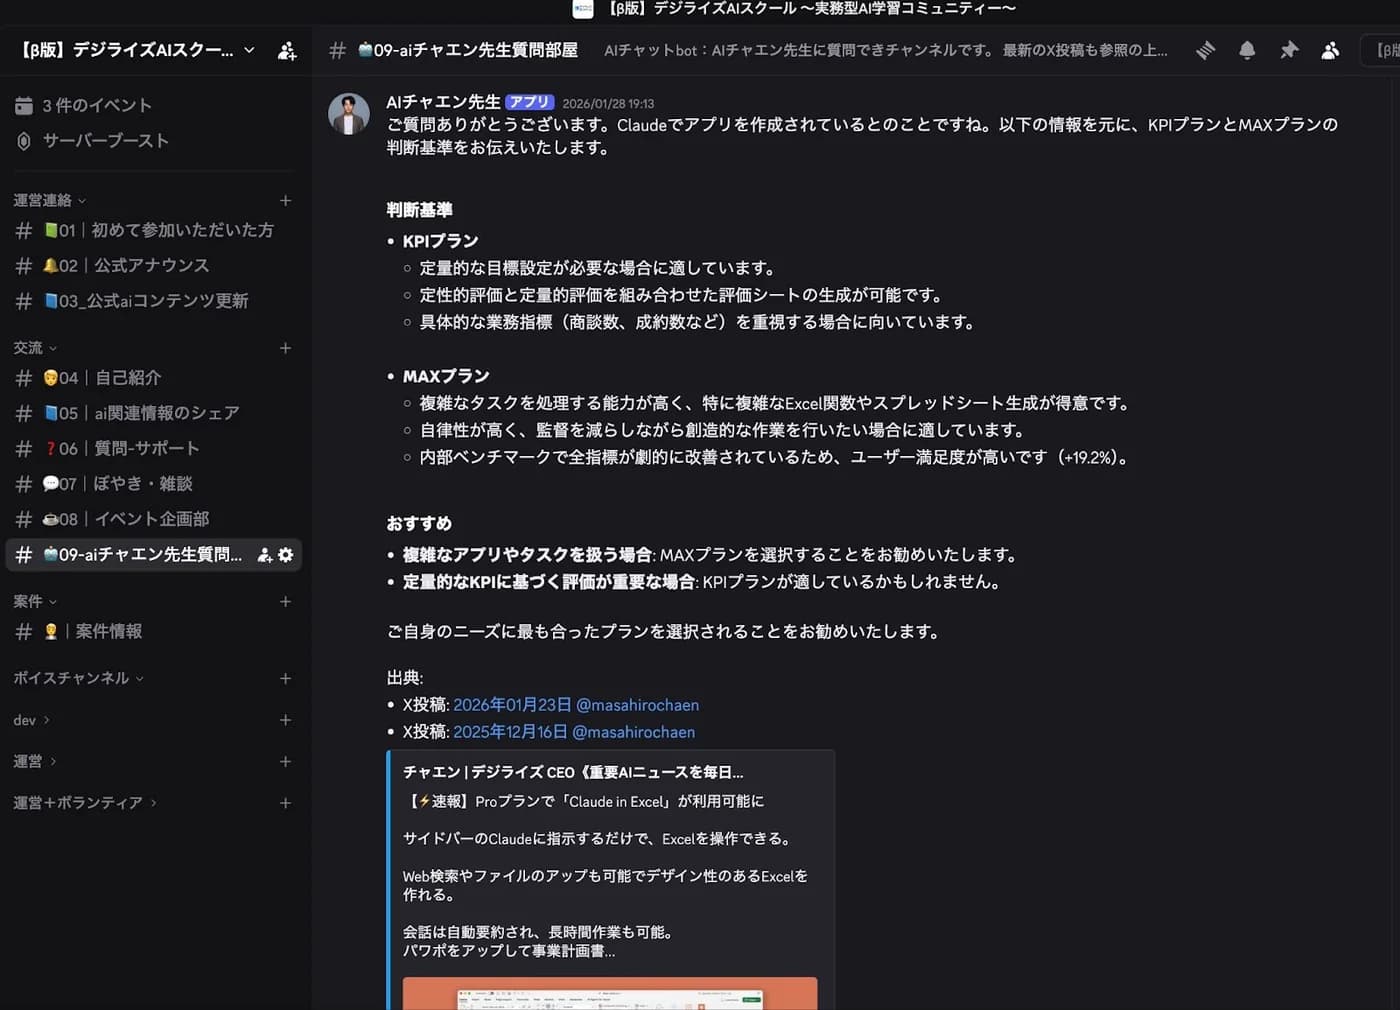Open embed title チャエン | デジライズ CEO
Viewport: 1400px width, 1010px height.
tap(573, 772)
